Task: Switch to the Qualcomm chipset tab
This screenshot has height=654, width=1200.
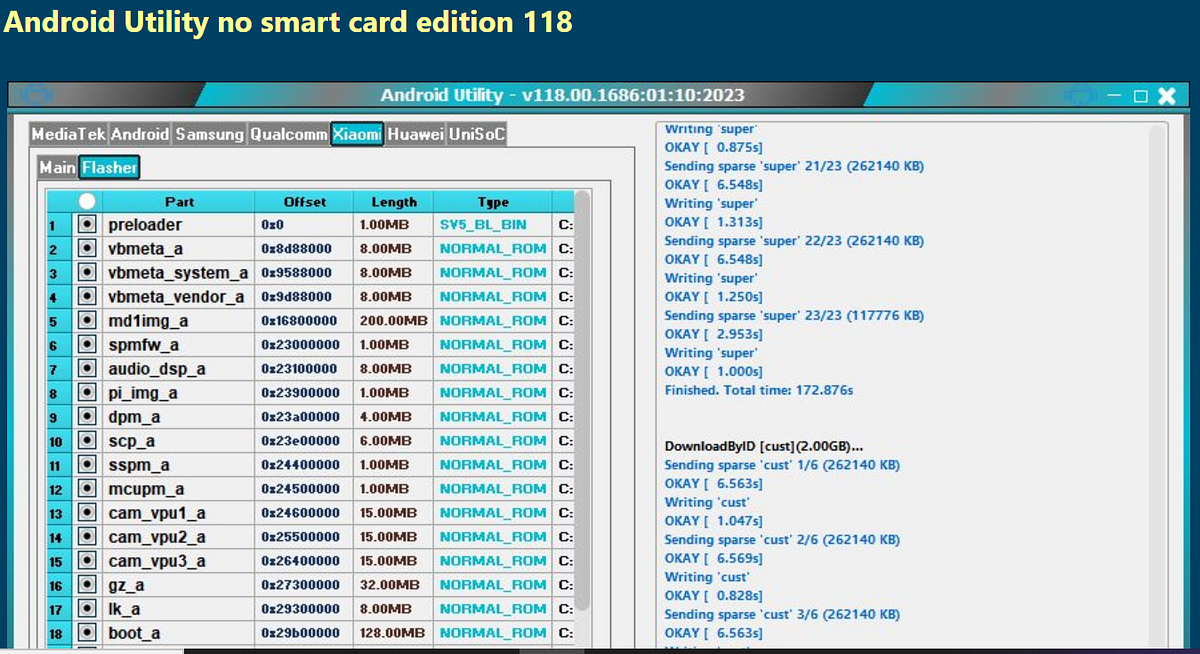Action: point(288,134)
